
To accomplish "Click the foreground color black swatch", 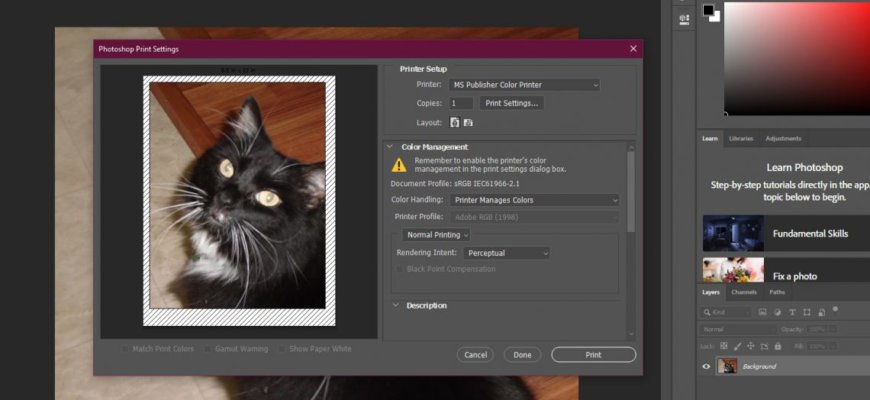I will [x=708, y=11].
